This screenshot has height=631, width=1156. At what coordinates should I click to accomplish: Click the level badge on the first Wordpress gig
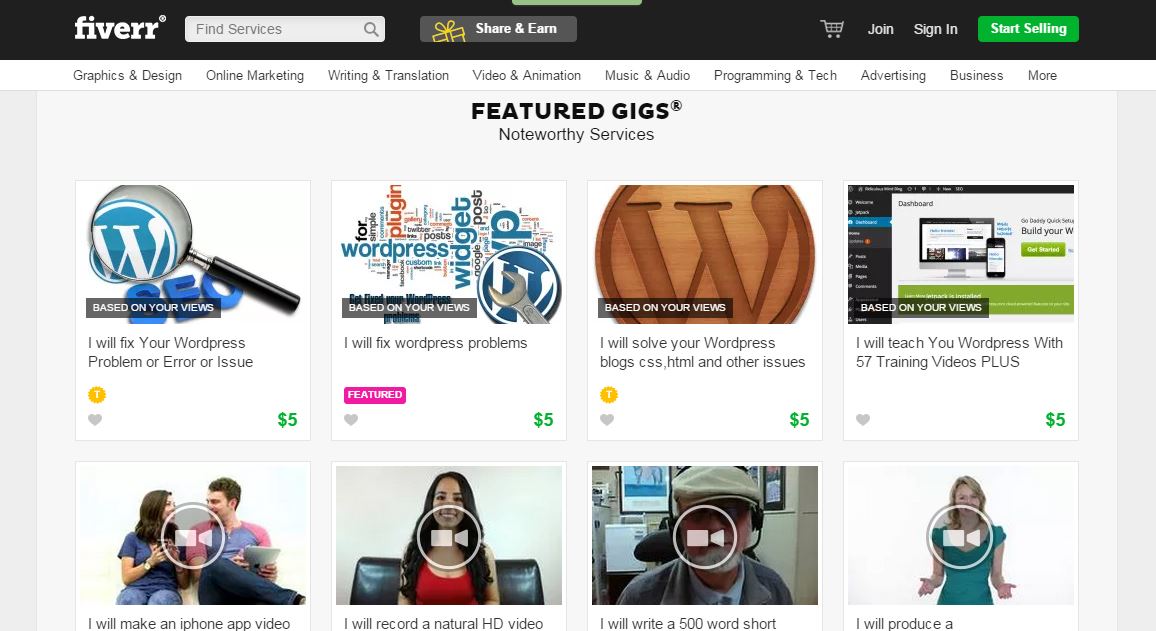click(x=95, y=395)
